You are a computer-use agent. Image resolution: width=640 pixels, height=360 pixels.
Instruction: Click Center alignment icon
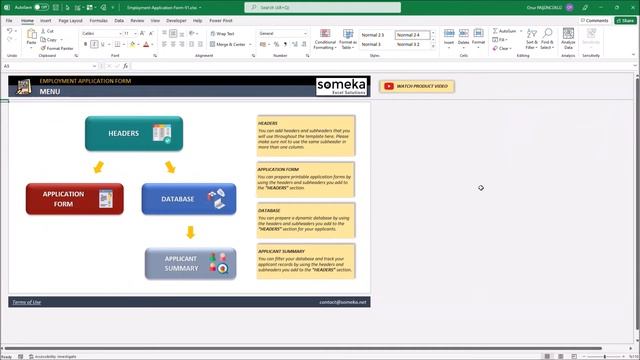coord(173,44)
